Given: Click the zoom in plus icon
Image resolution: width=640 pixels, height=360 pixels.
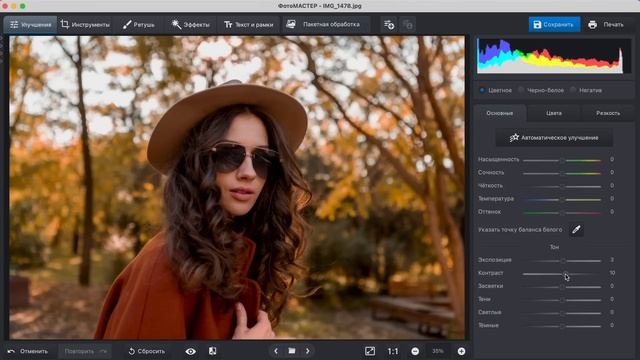Looking at the screenshot, I should click(461, 351).
